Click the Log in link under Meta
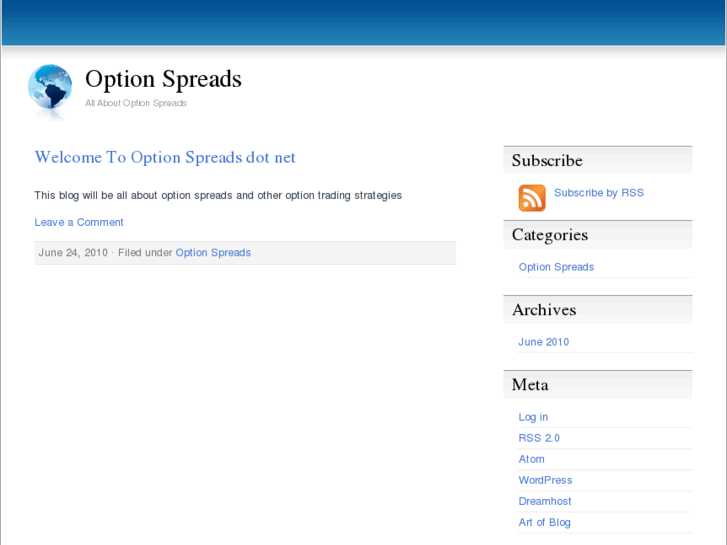727x545 pixels. pos(533,417)
